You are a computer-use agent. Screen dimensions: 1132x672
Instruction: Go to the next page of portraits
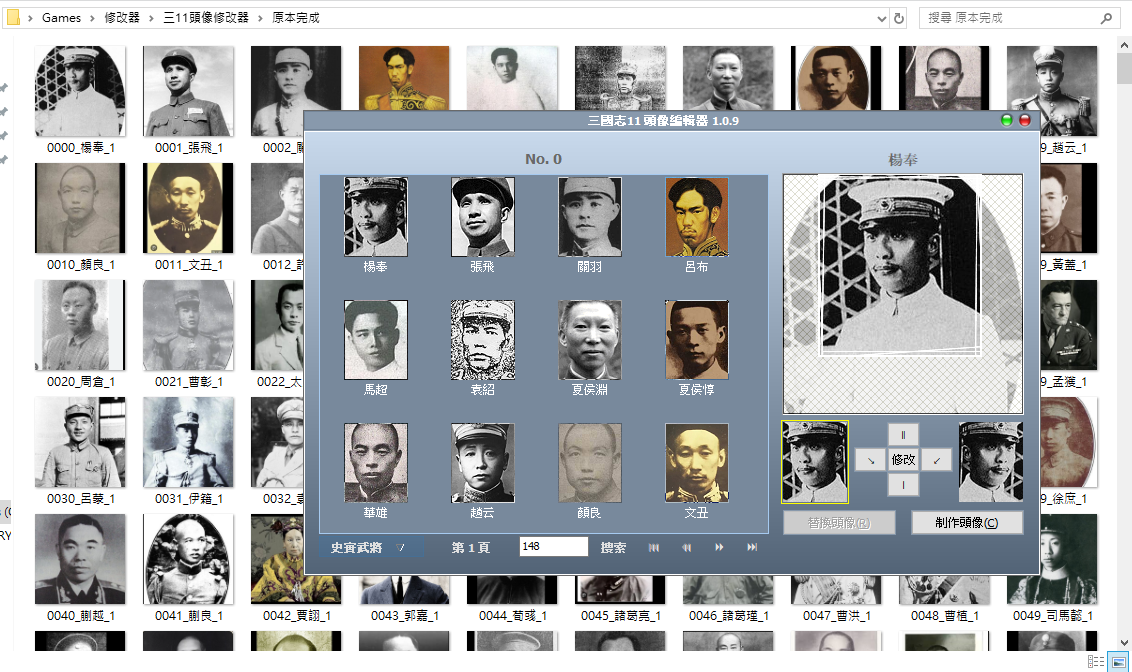(x=719, y=548)
